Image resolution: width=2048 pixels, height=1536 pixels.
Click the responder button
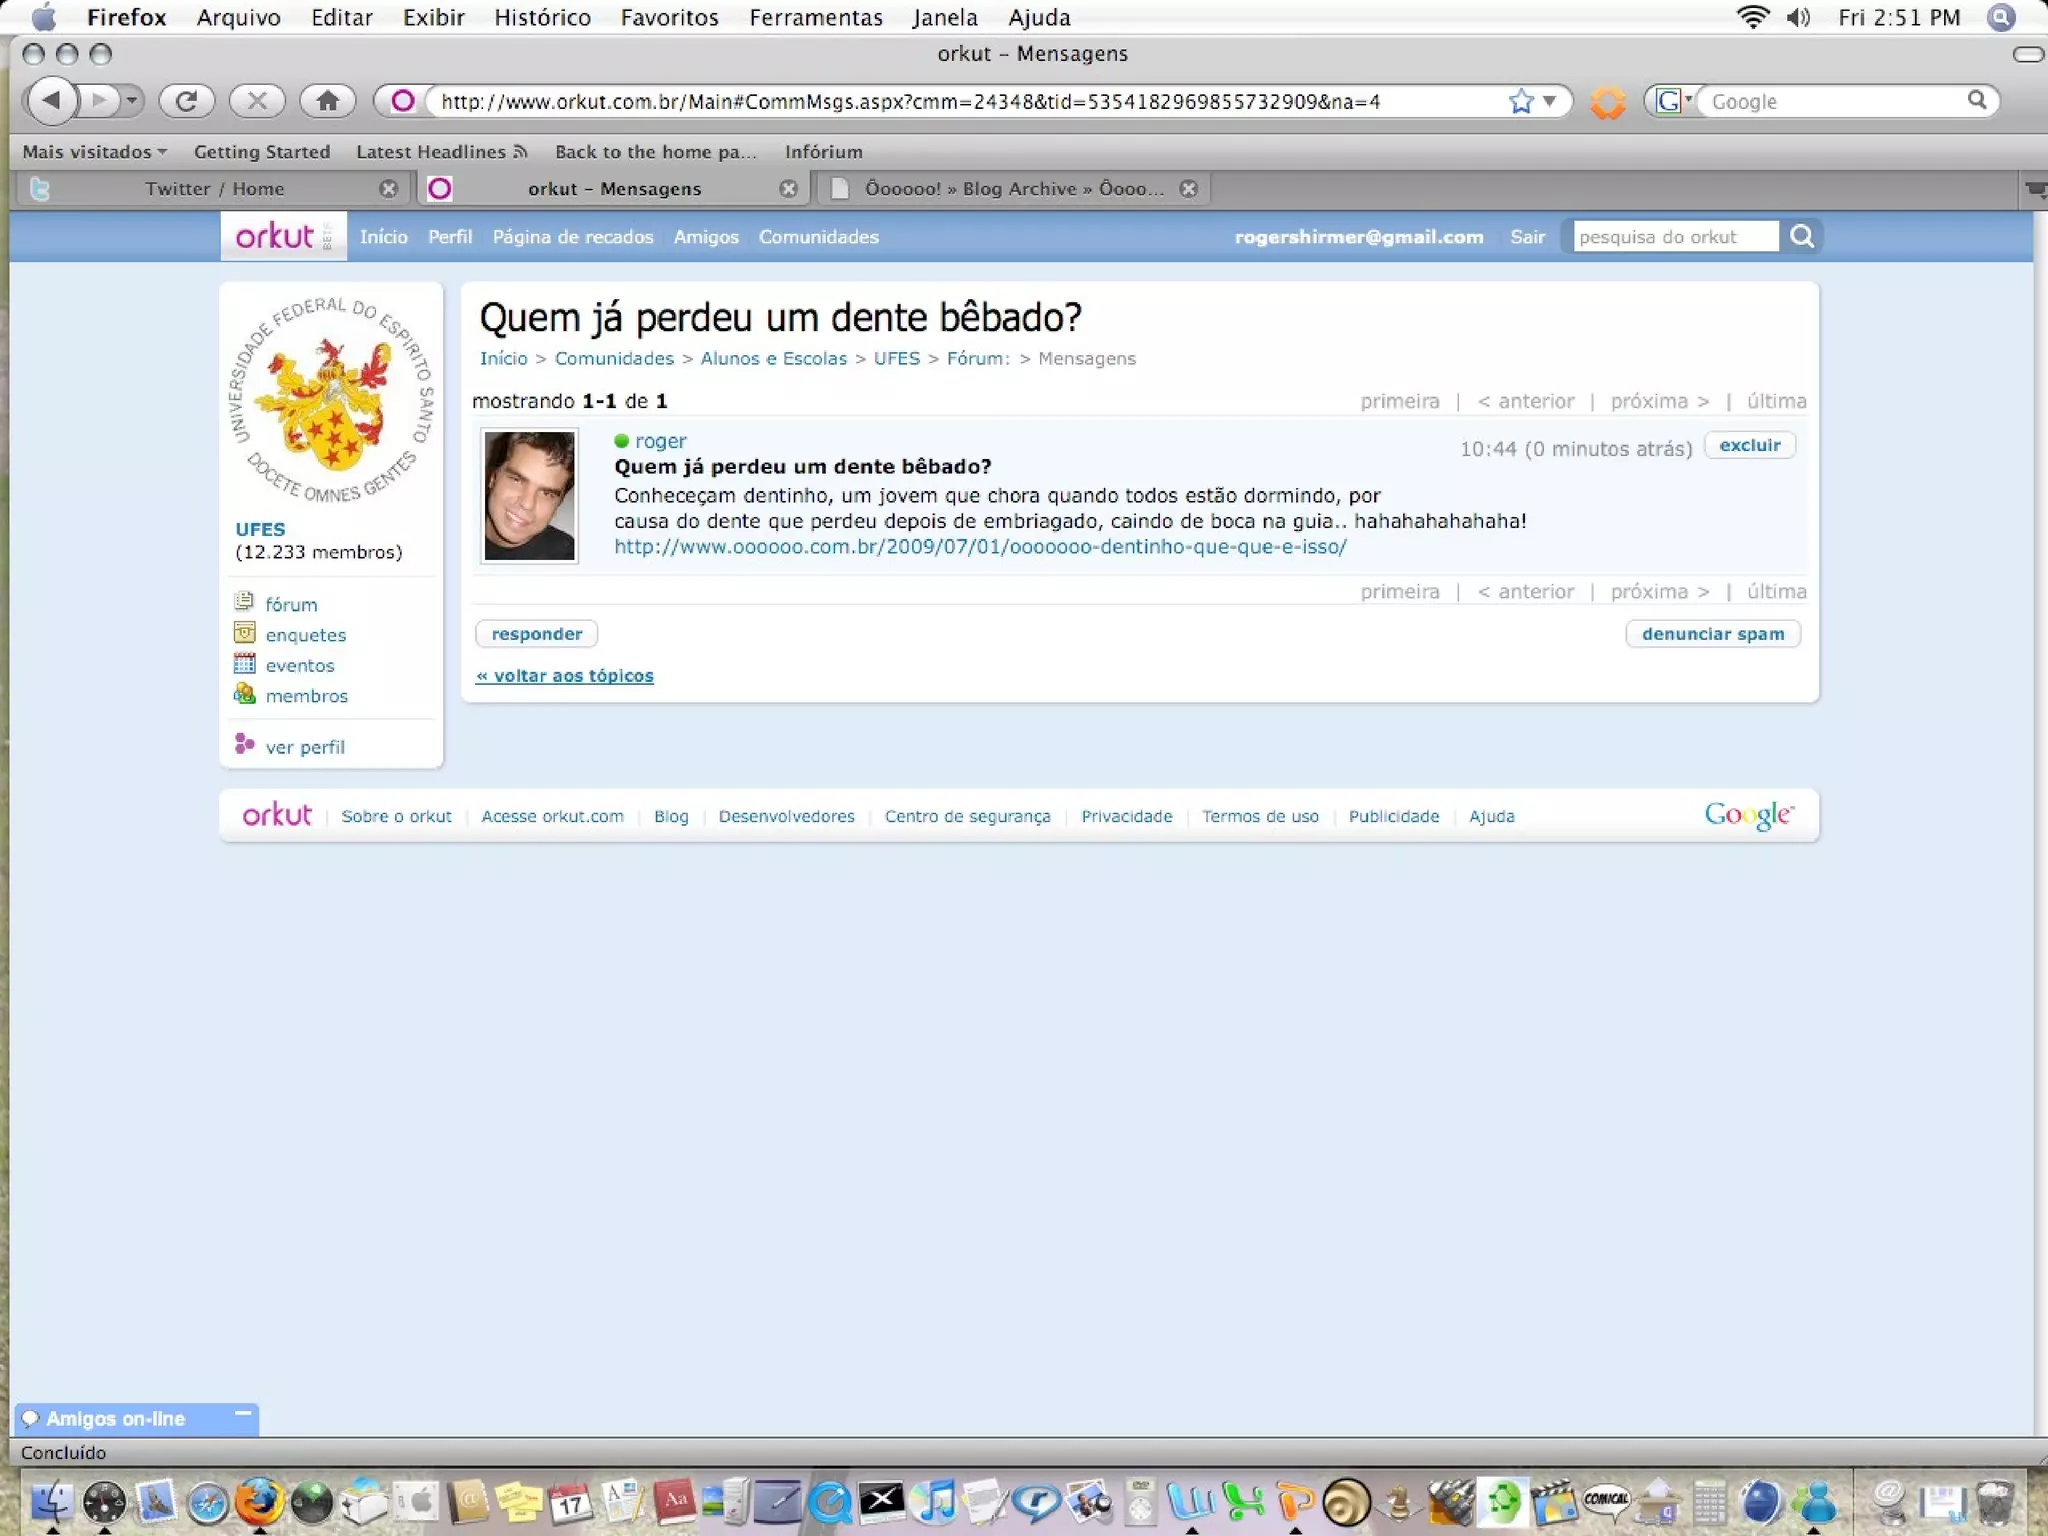(536, 634)
